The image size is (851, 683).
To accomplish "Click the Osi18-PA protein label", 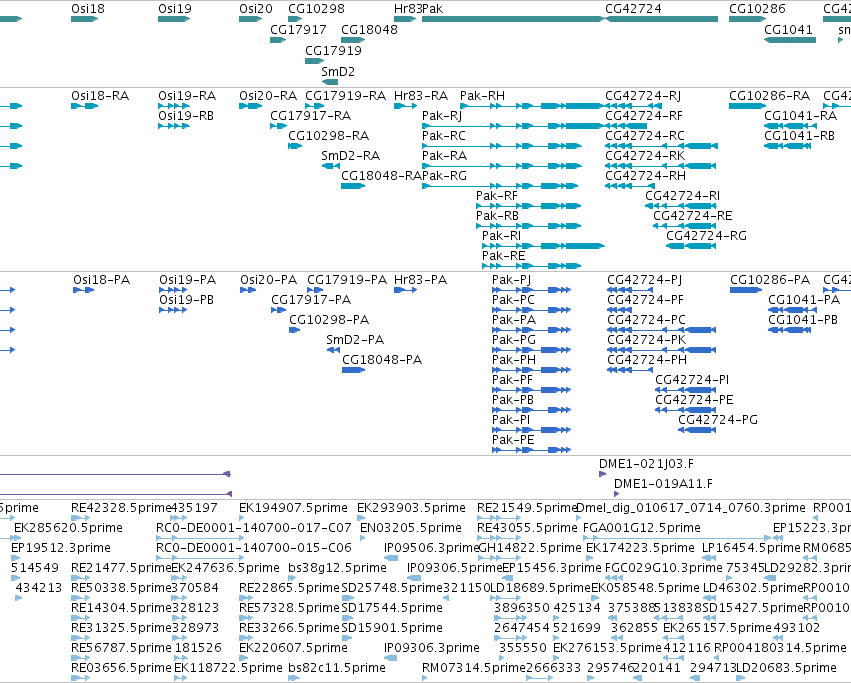I will 101,280.
